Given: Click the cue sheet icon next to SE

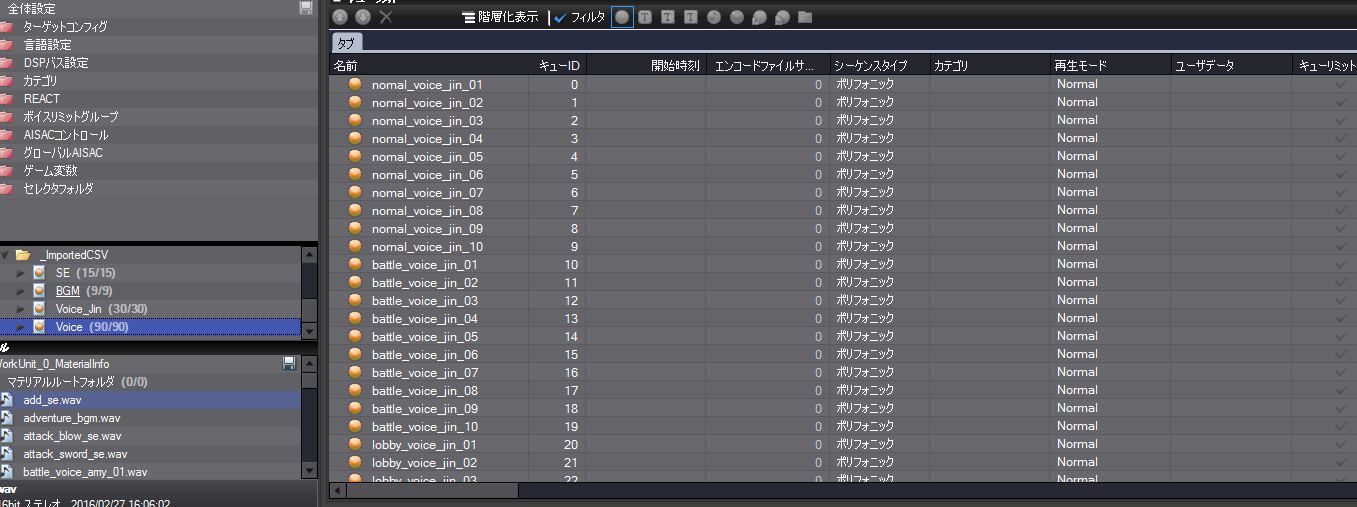Looking at the screenshot, I should (40, 272).
